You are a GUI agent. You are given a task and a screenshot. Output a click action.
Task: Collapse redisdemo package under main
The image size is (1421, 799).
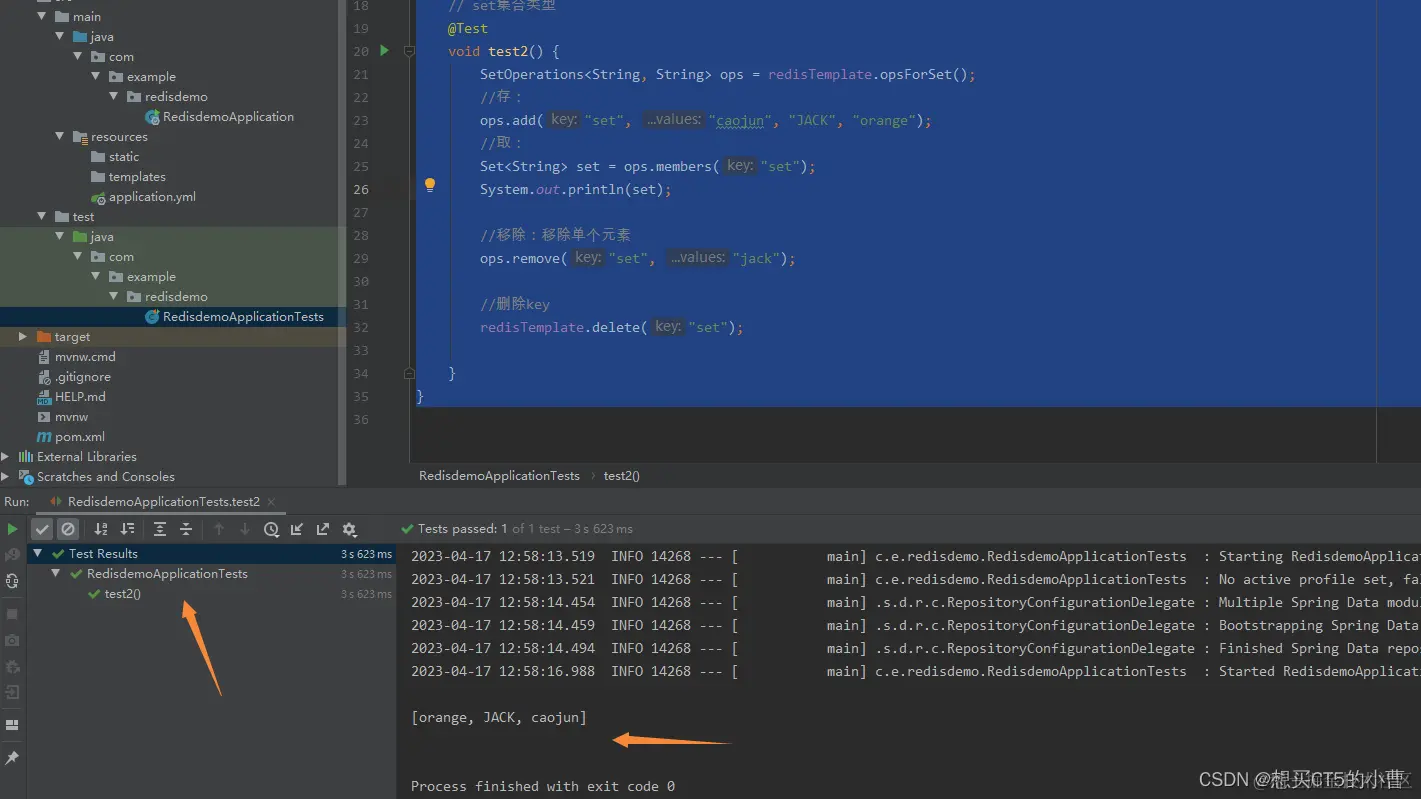114,96
